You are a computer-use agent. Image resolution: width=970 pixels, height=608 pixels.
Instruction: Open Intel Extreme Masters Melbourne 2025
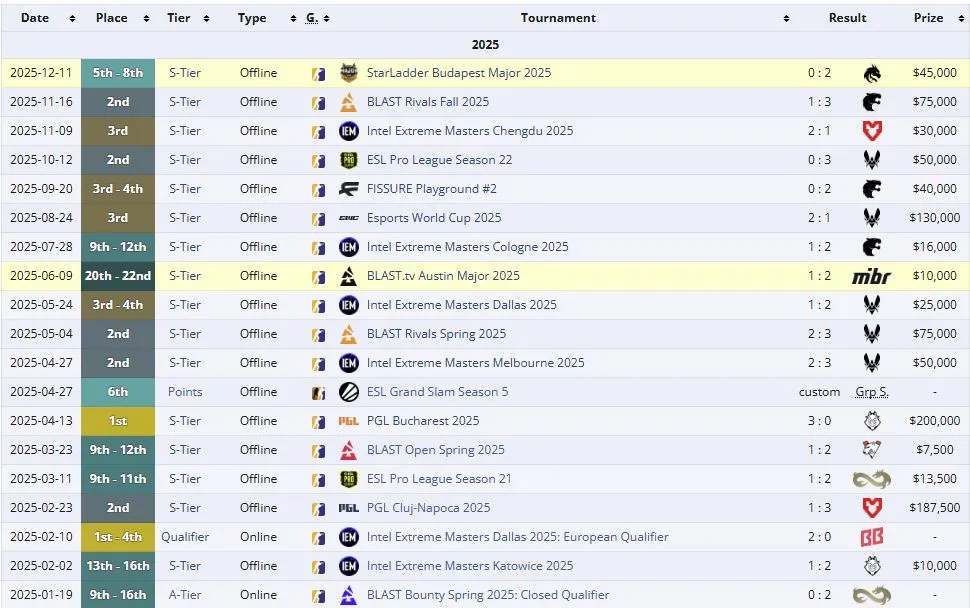tap(475, 363)
